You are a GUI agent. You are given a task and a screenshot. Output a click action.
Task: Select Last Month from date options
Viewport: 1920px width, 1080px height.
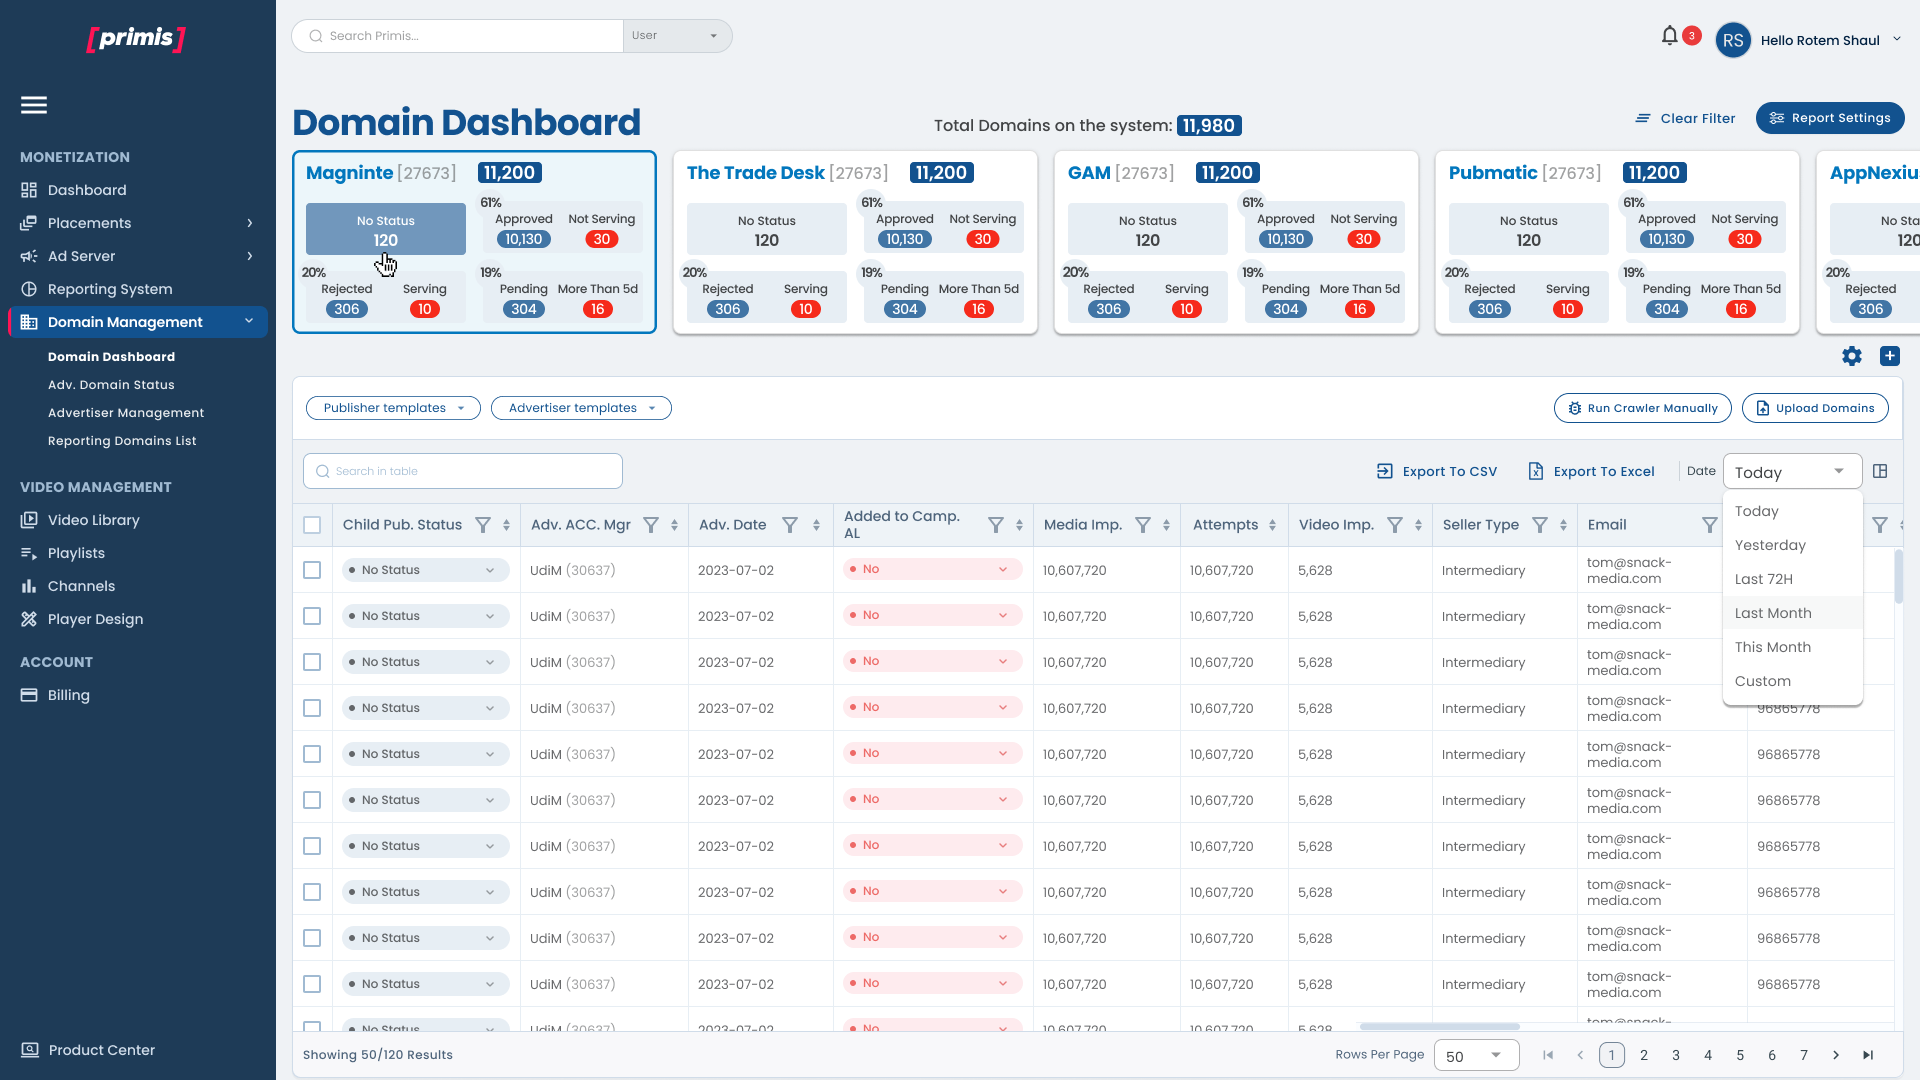tap(1792, 613)
